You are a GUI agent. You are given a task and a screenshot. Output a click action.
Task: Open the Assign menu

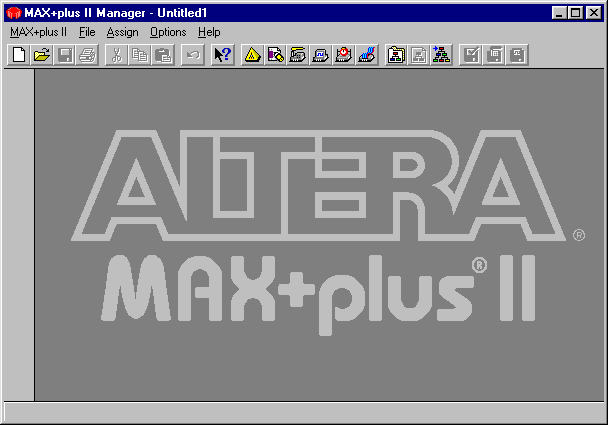pyautogui.click(x=123, y=32)
